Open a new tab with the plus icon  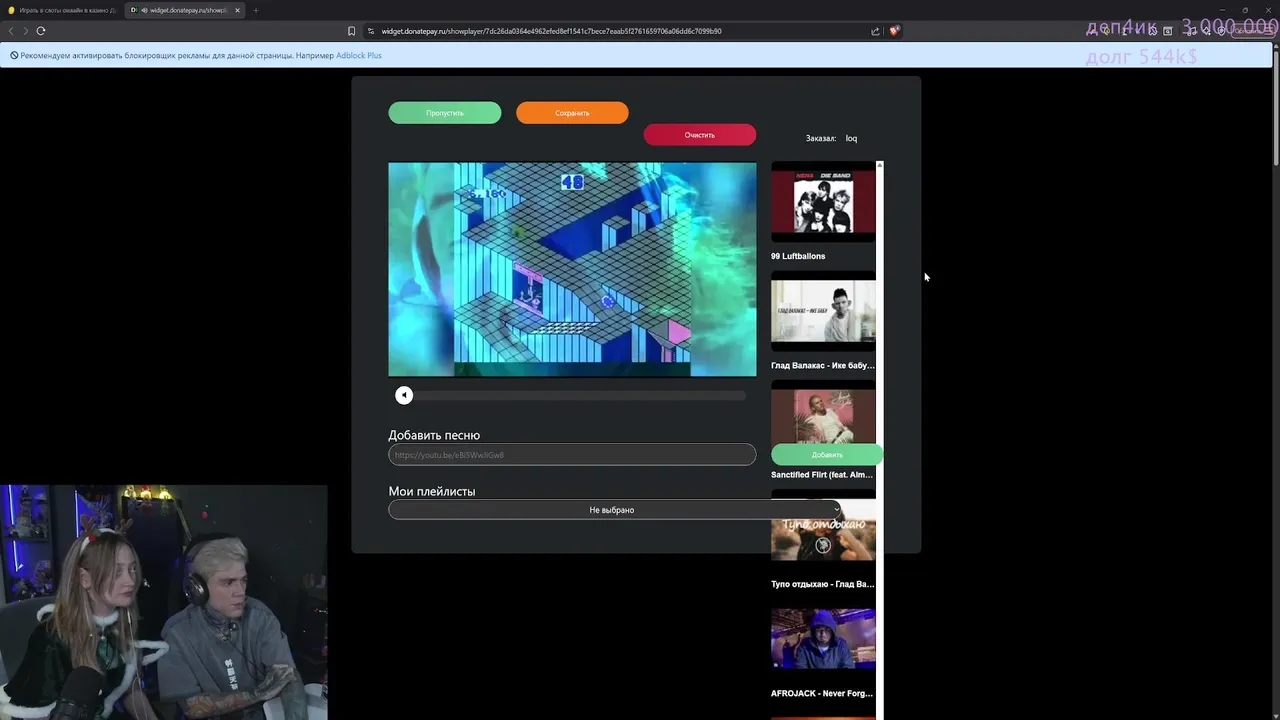tap(255, 10)
